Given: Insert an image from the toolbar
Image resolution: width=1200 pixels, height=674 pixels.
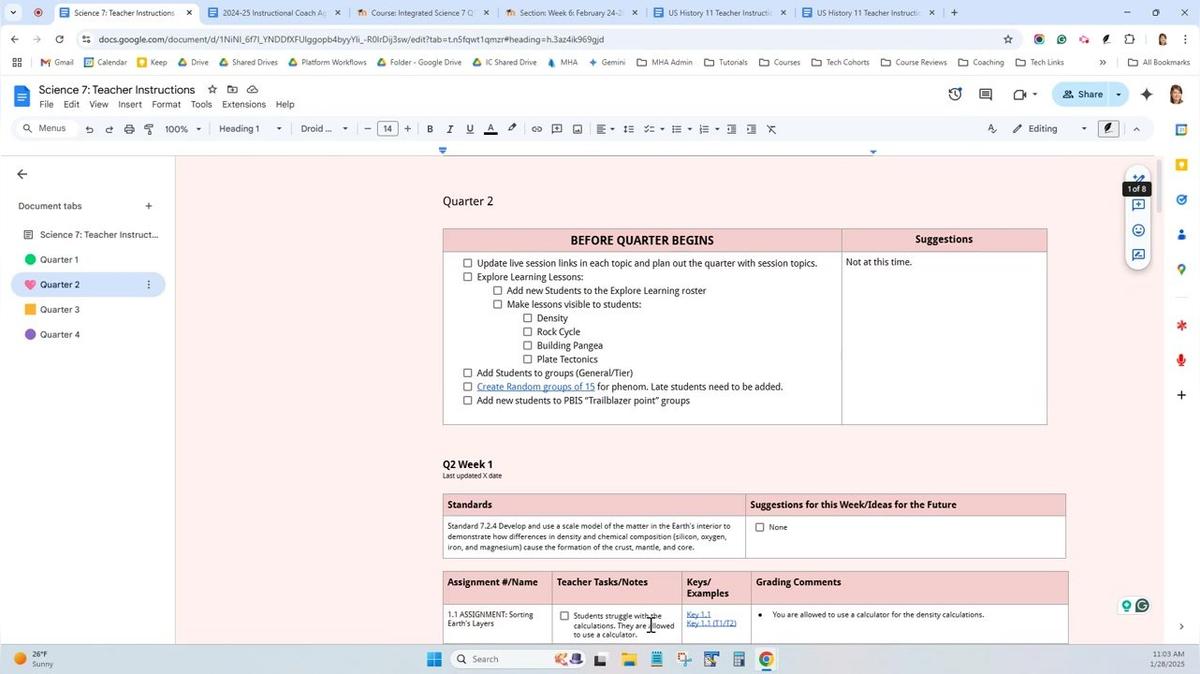Looking at the screenshot, I should point(577,128).
